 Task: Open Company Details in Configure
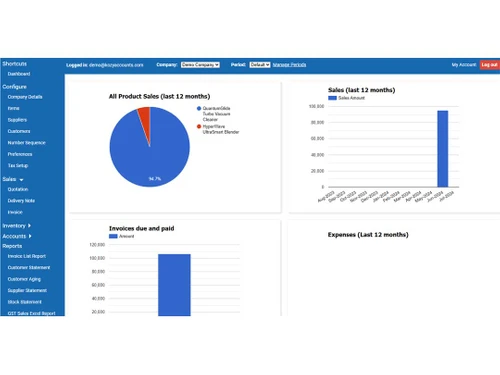(25, 97)
